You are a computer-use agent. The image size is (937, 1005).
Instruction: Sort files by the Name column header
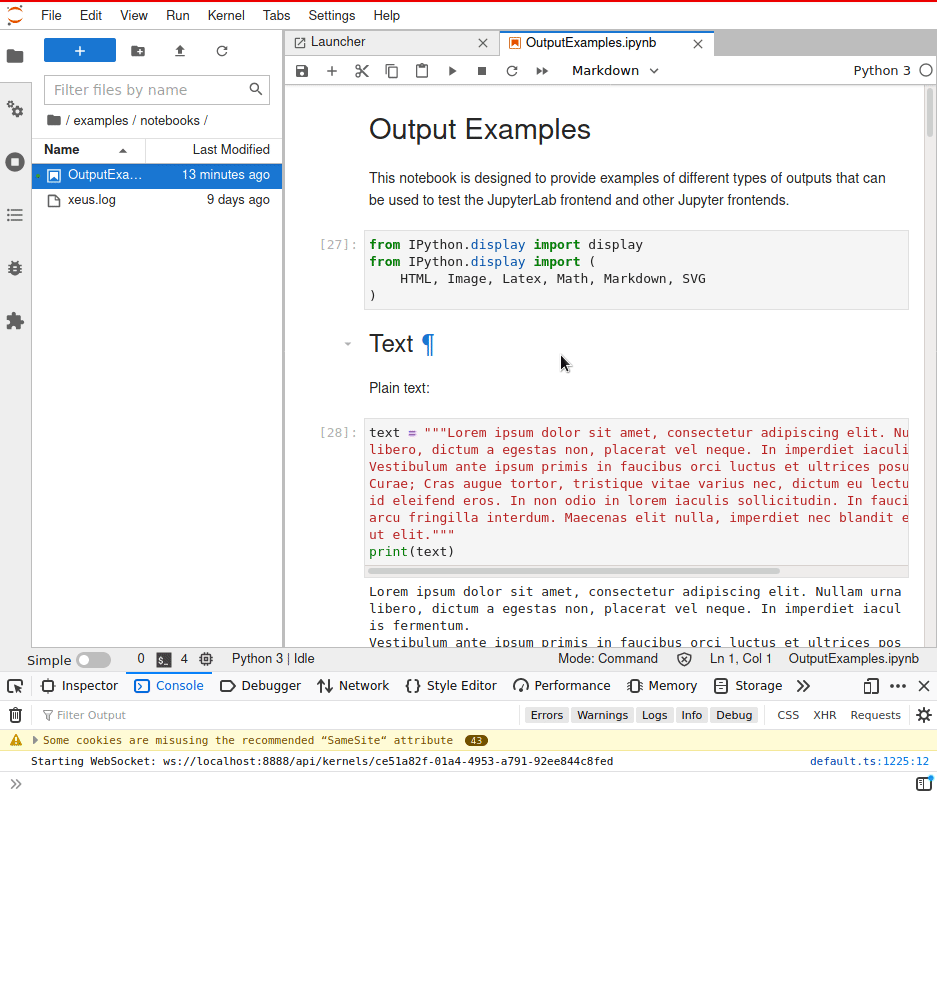tap(88, 150)
